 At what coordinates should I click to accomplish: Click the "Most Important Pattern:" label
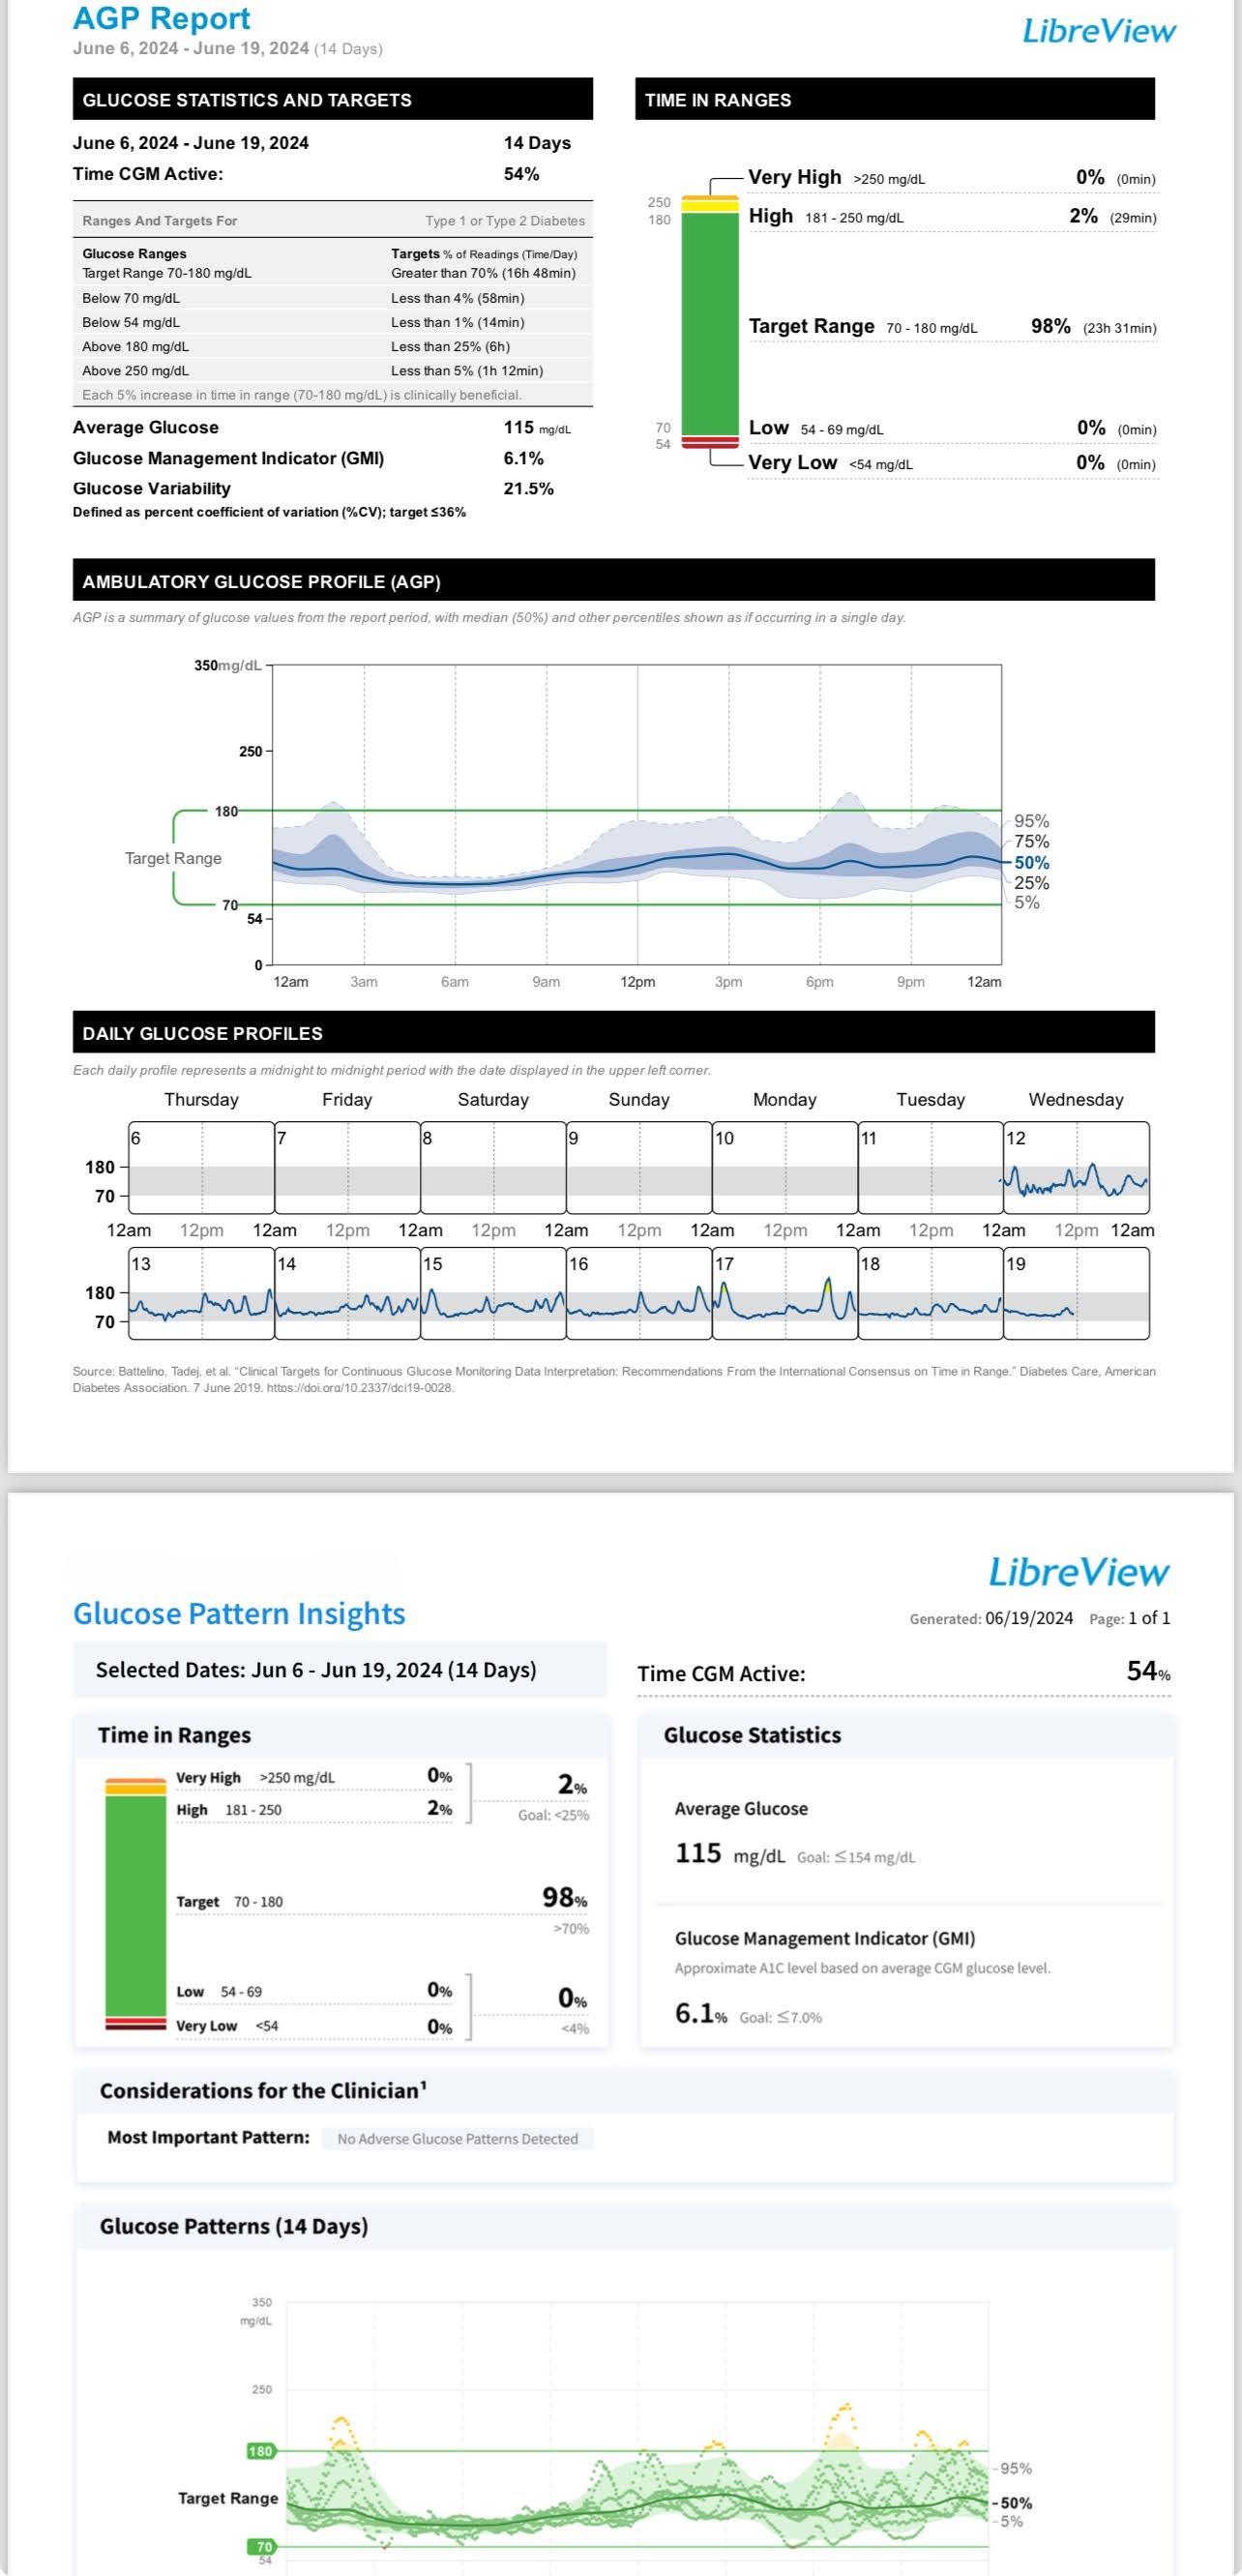[208, 2137]
